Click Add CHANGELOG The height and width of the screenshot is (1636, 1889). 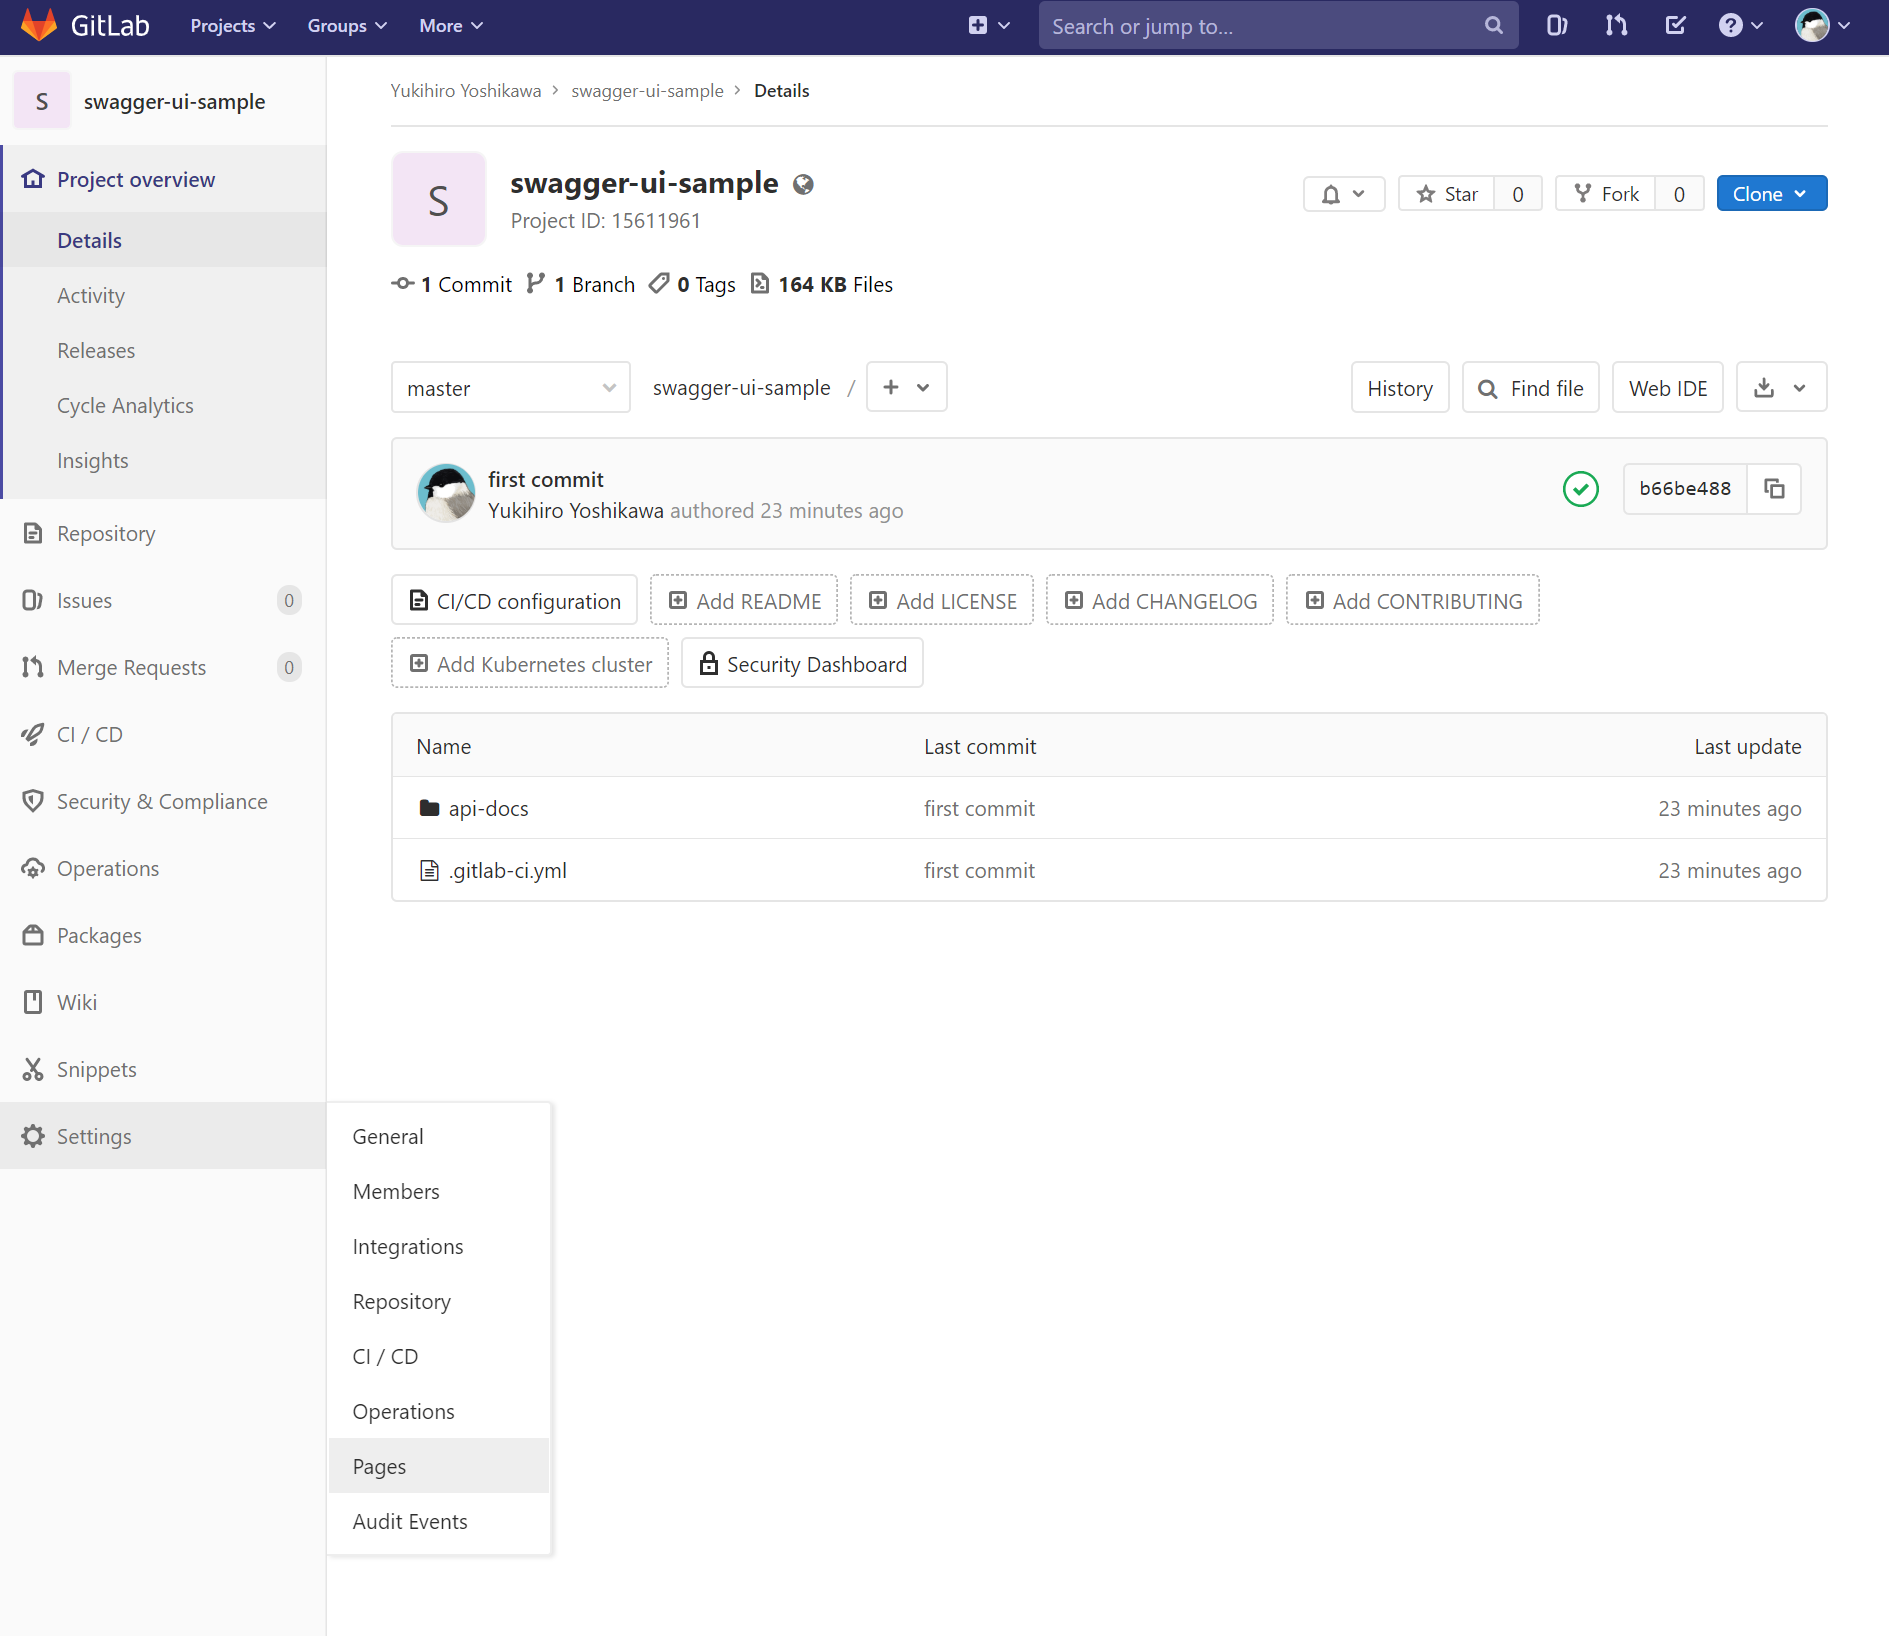tap(1160, 601)
